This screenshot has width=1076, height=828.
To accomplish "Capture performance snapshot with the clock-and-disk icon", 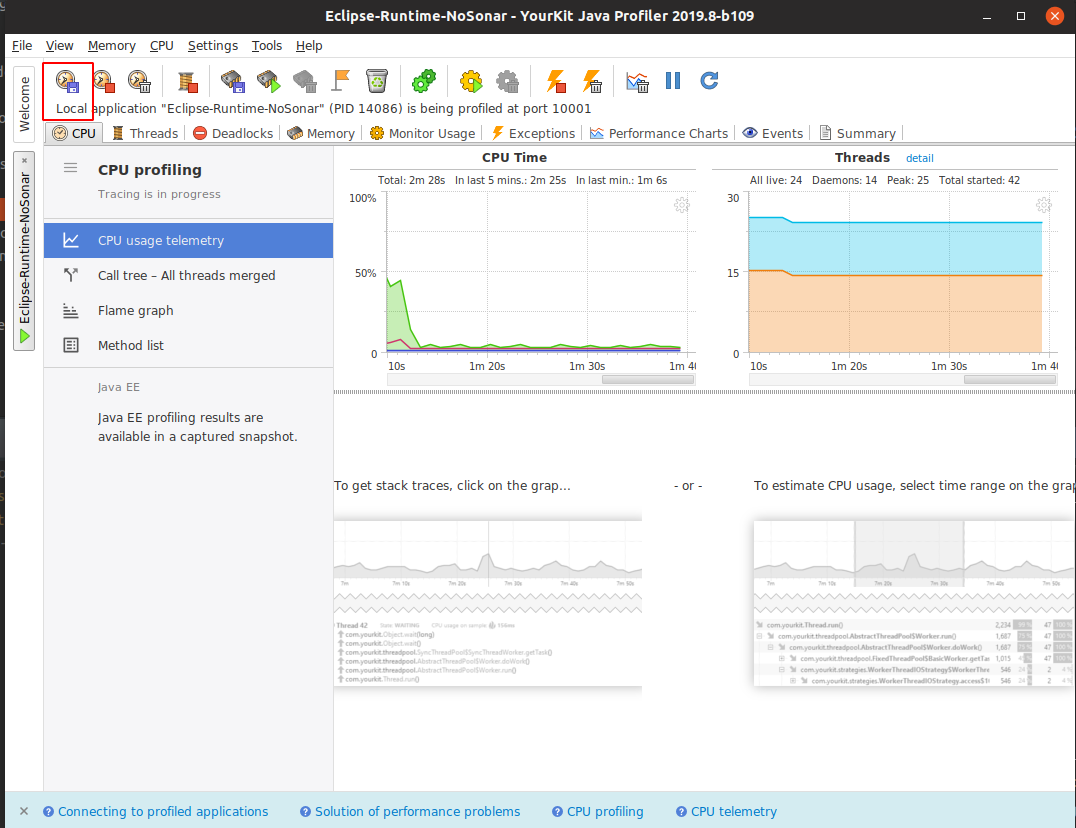I will 67,81.
